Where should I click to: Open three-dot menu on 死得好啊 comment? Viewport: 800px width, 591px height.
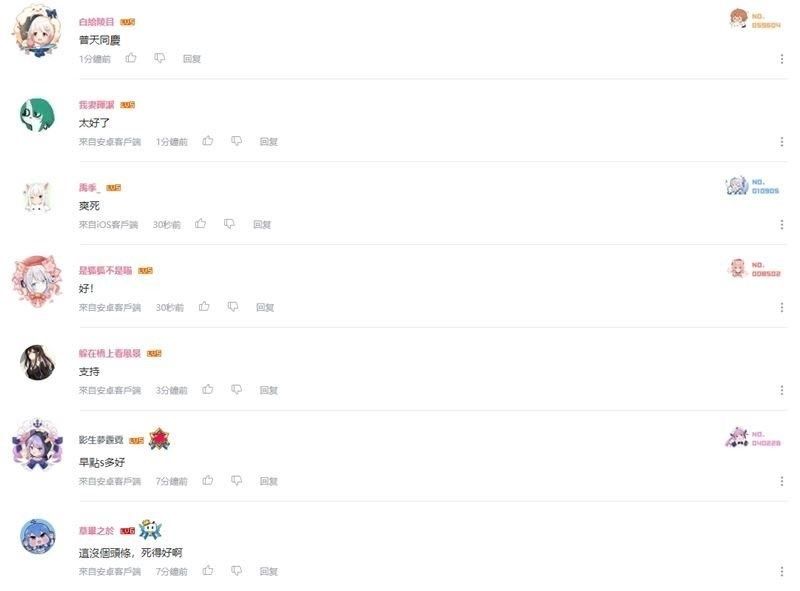tap(782, 571)
